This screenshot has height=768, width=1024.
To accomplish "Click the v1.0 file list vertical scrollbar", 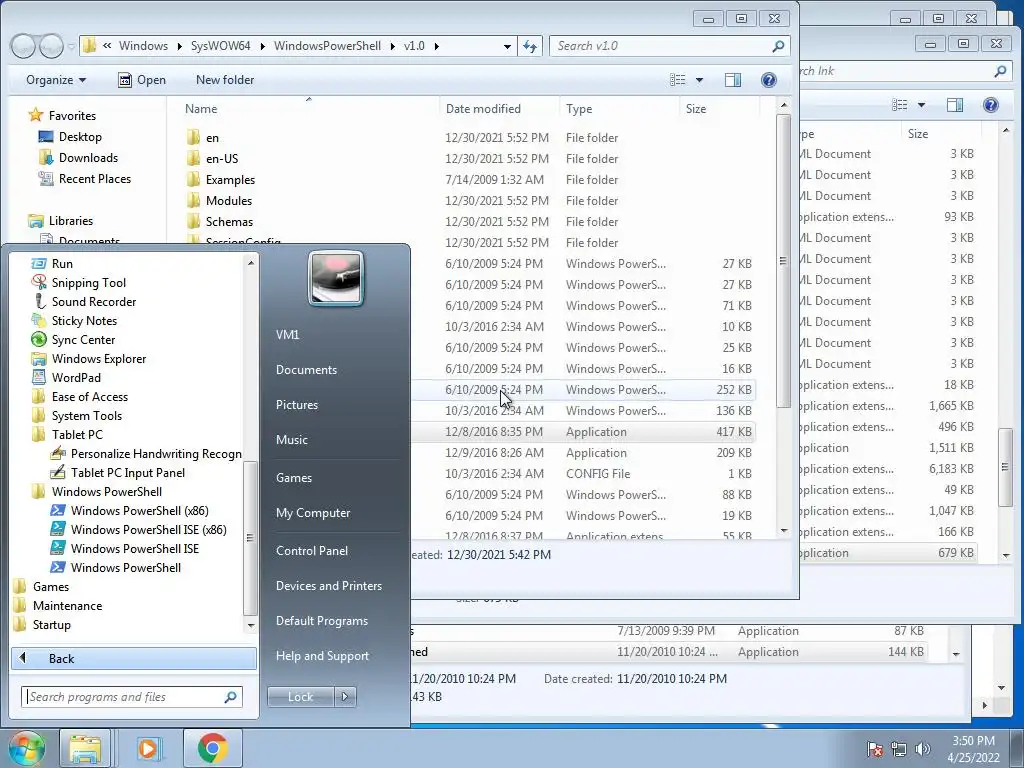I will click(784, 261).
